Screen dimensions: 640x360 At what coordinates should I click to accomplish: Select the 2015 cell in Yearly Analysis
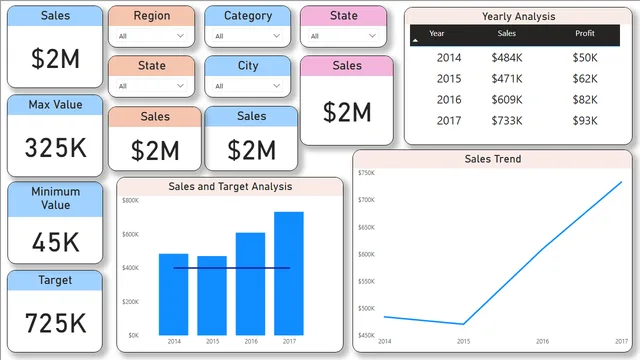pyautogui.click(x=449, y=78)
